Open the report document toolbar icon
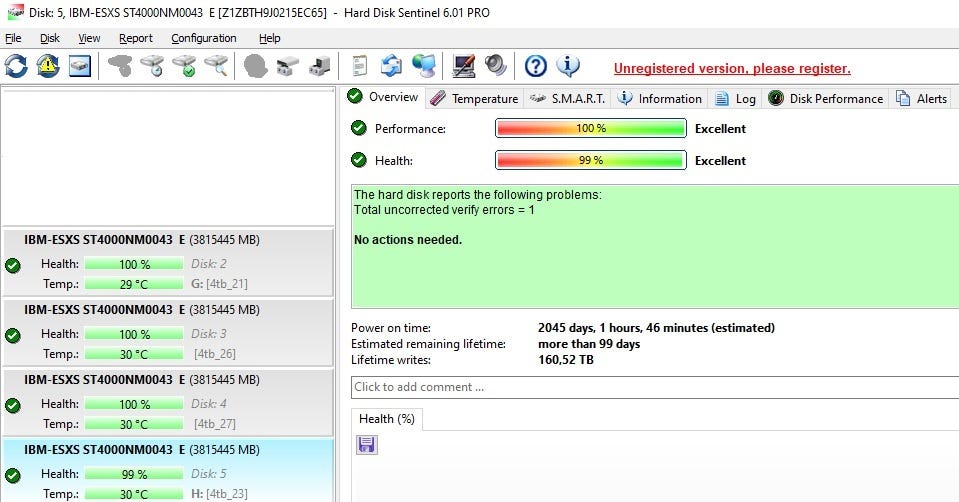This screenshot has height=502, width=959. 360,65
